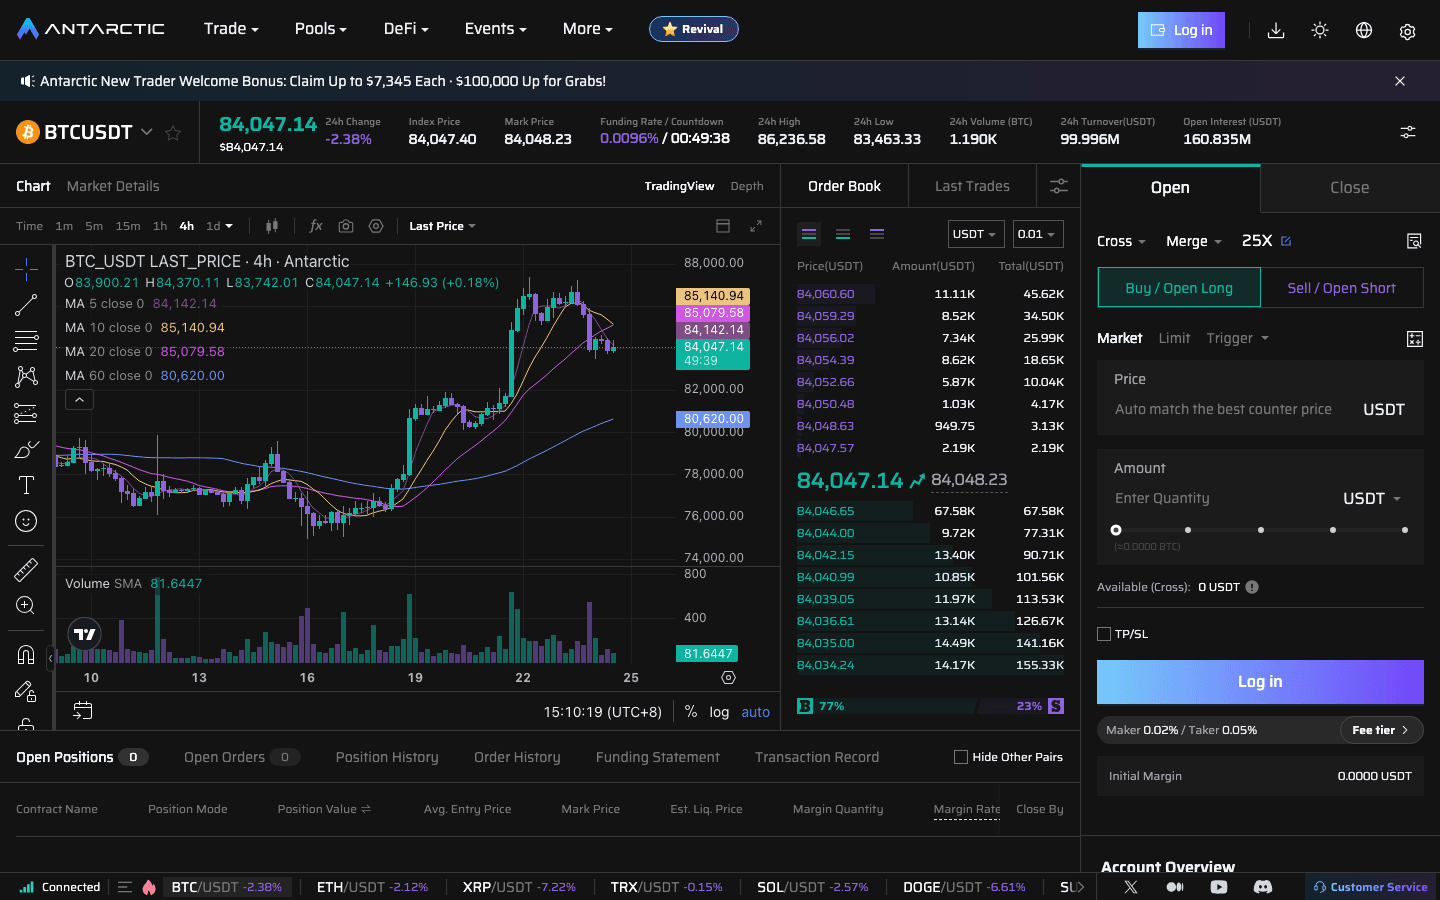Viewport: 1440px width, 900px height.
Task: Show only sell orders in order book
Action: [x=877, y=234]
